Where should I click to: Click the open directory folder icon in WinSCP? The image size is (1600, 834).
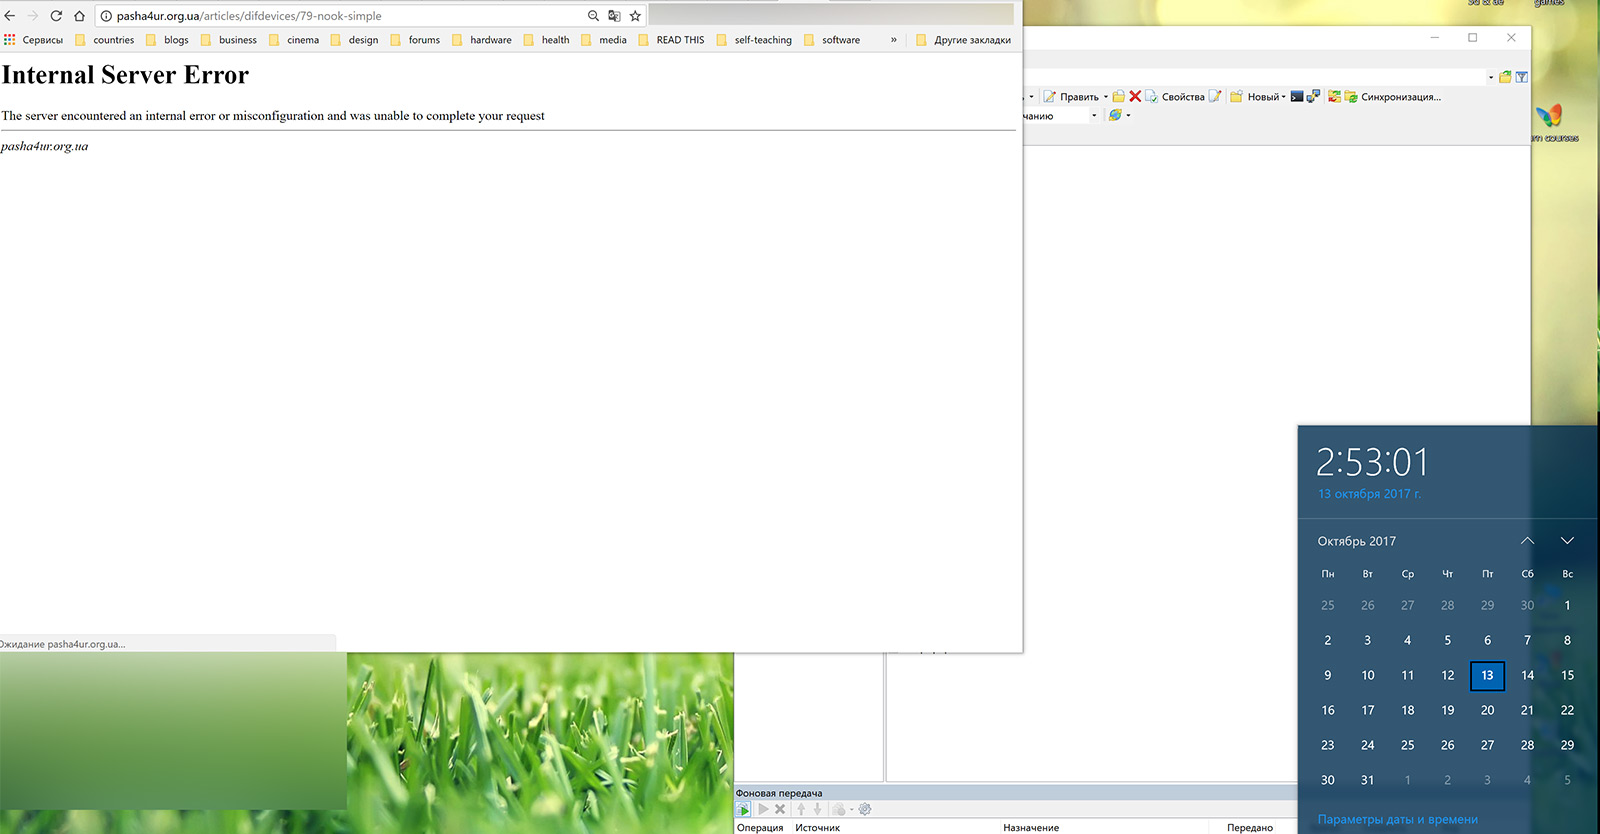(x=1505, y=77)
